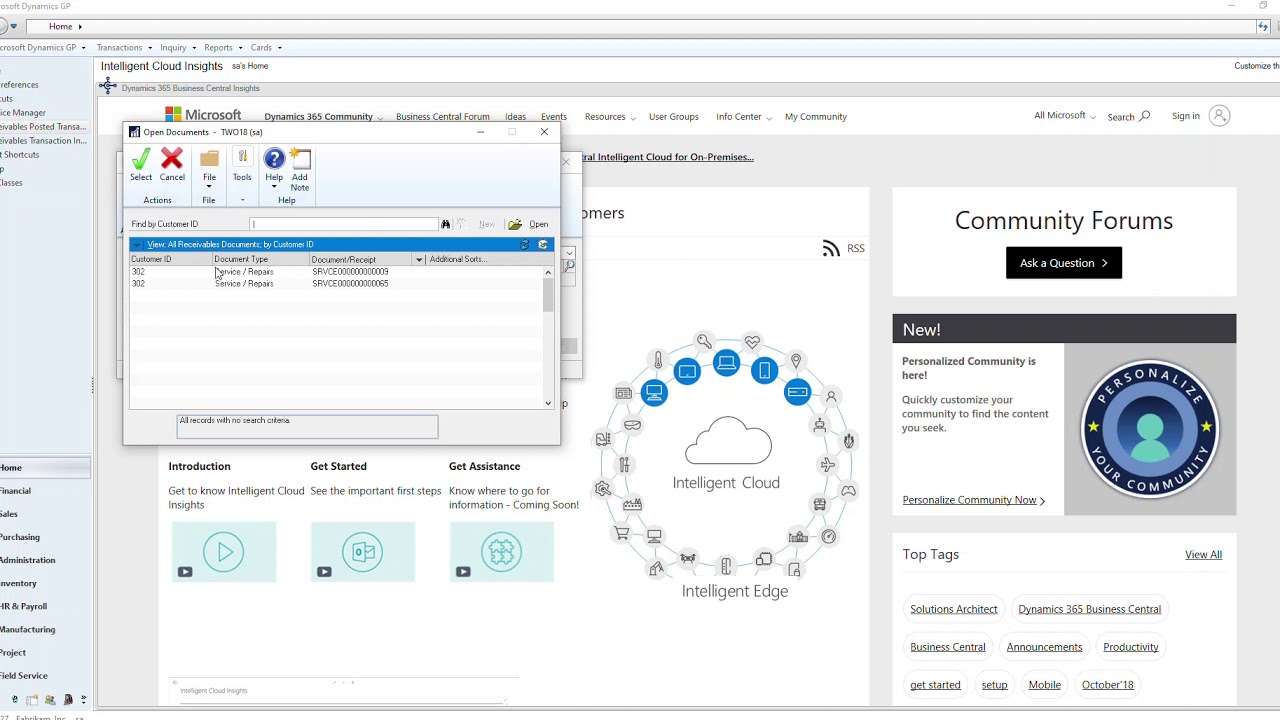Viewport: 1280px width, 720px height.
Task: Click the Ideas link in community header
Action: pyautogui.click(x=515, y=117)
